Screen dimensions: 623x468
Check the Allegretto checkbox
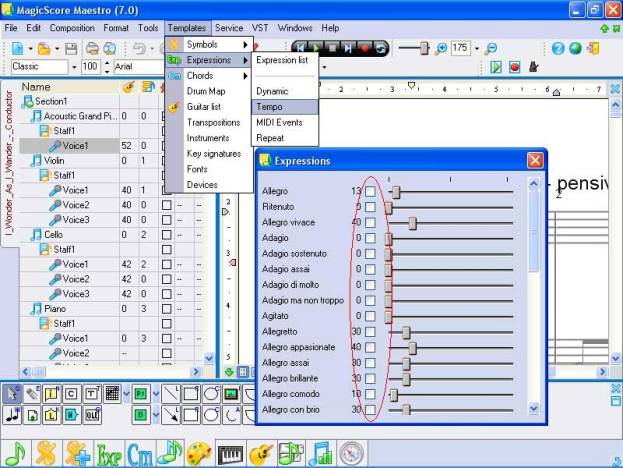(x=370, y=332)
